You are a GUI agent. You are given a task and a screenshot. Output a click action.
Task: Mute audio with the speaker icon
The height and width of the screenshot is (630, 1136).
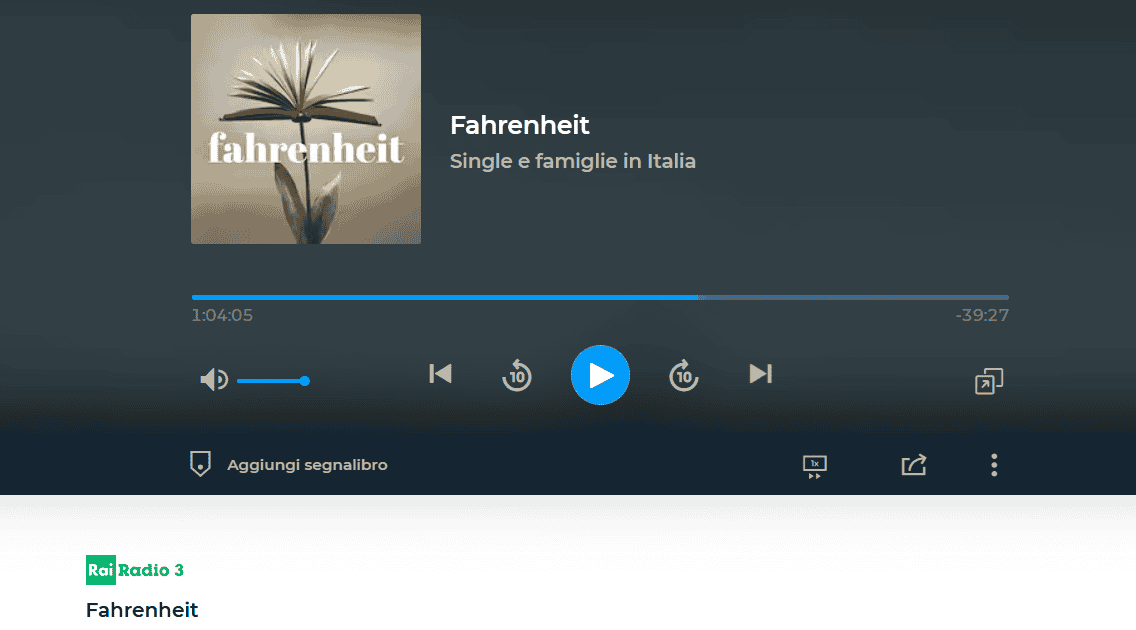click(x=214, y=379)
